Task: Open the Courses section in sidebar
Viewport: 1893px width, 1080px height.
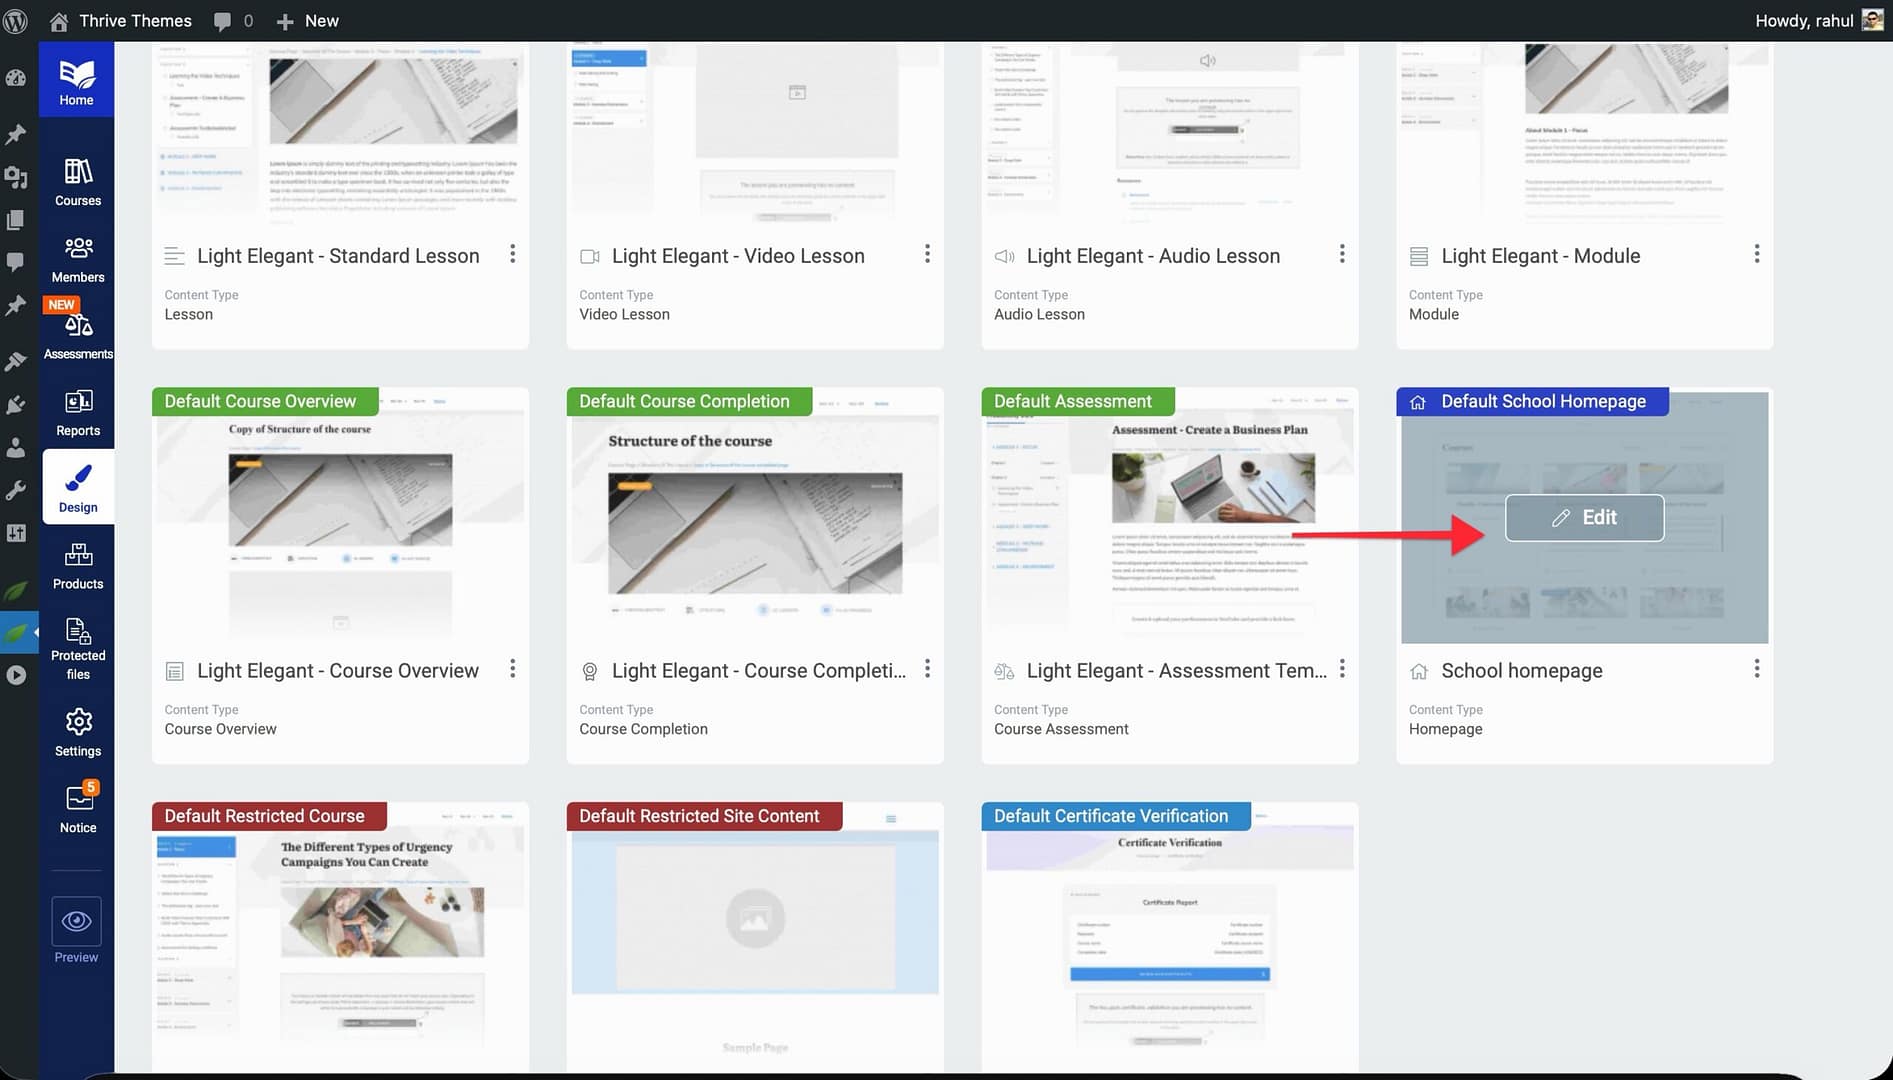Action: pyautogui.click(x=78, y=182)
